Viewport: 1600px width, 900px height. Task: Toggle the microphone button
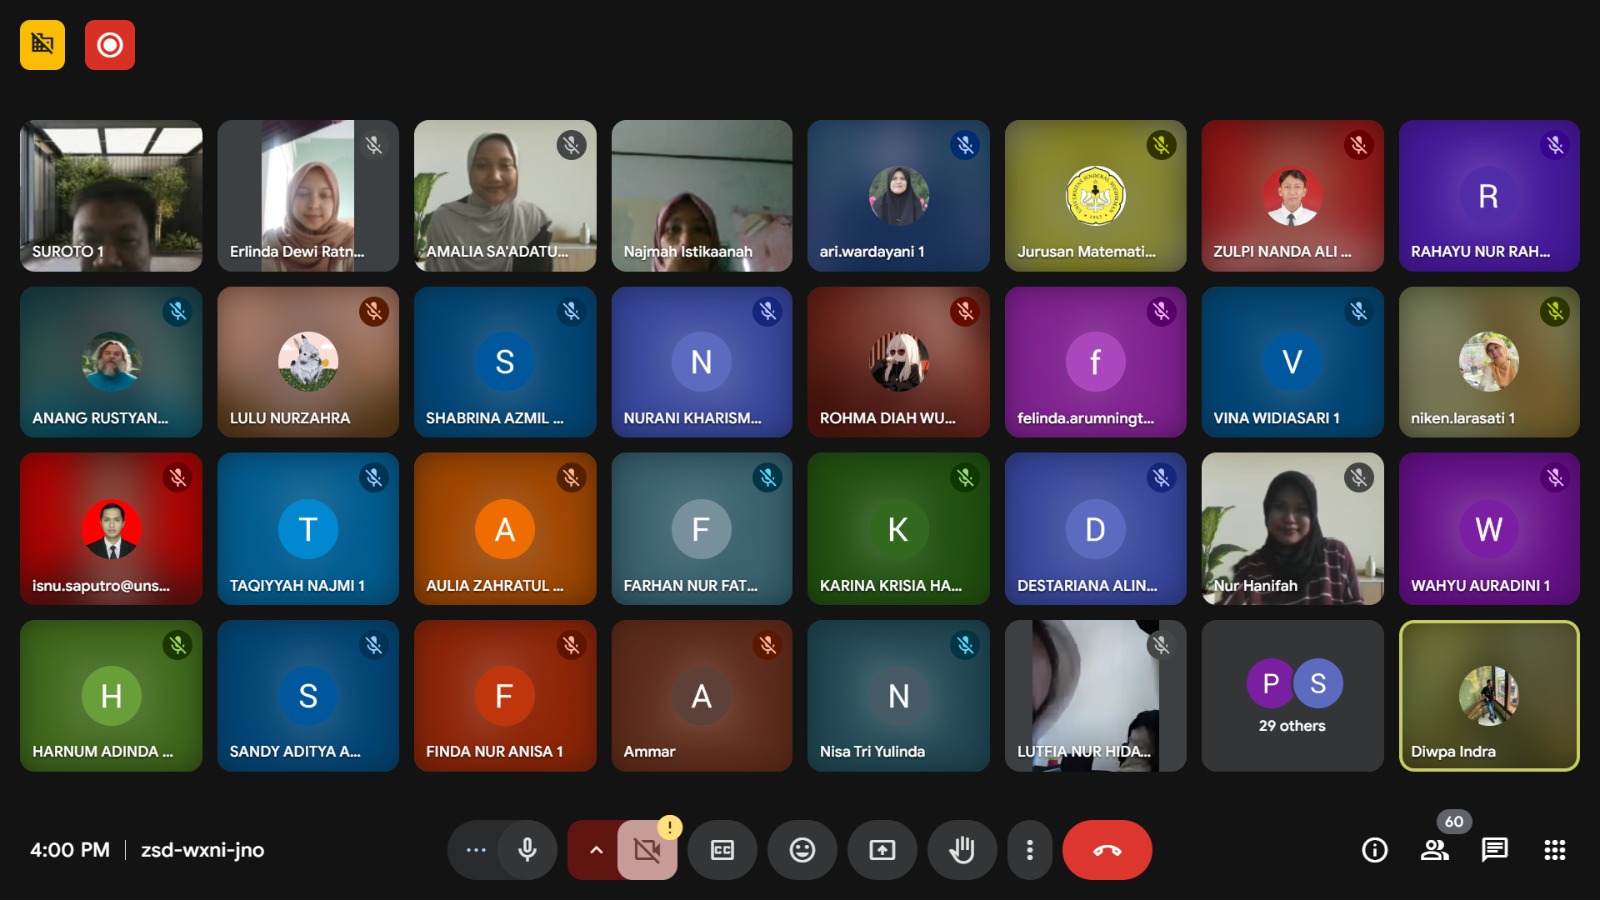pyautogui.click(x=527, y=850)
